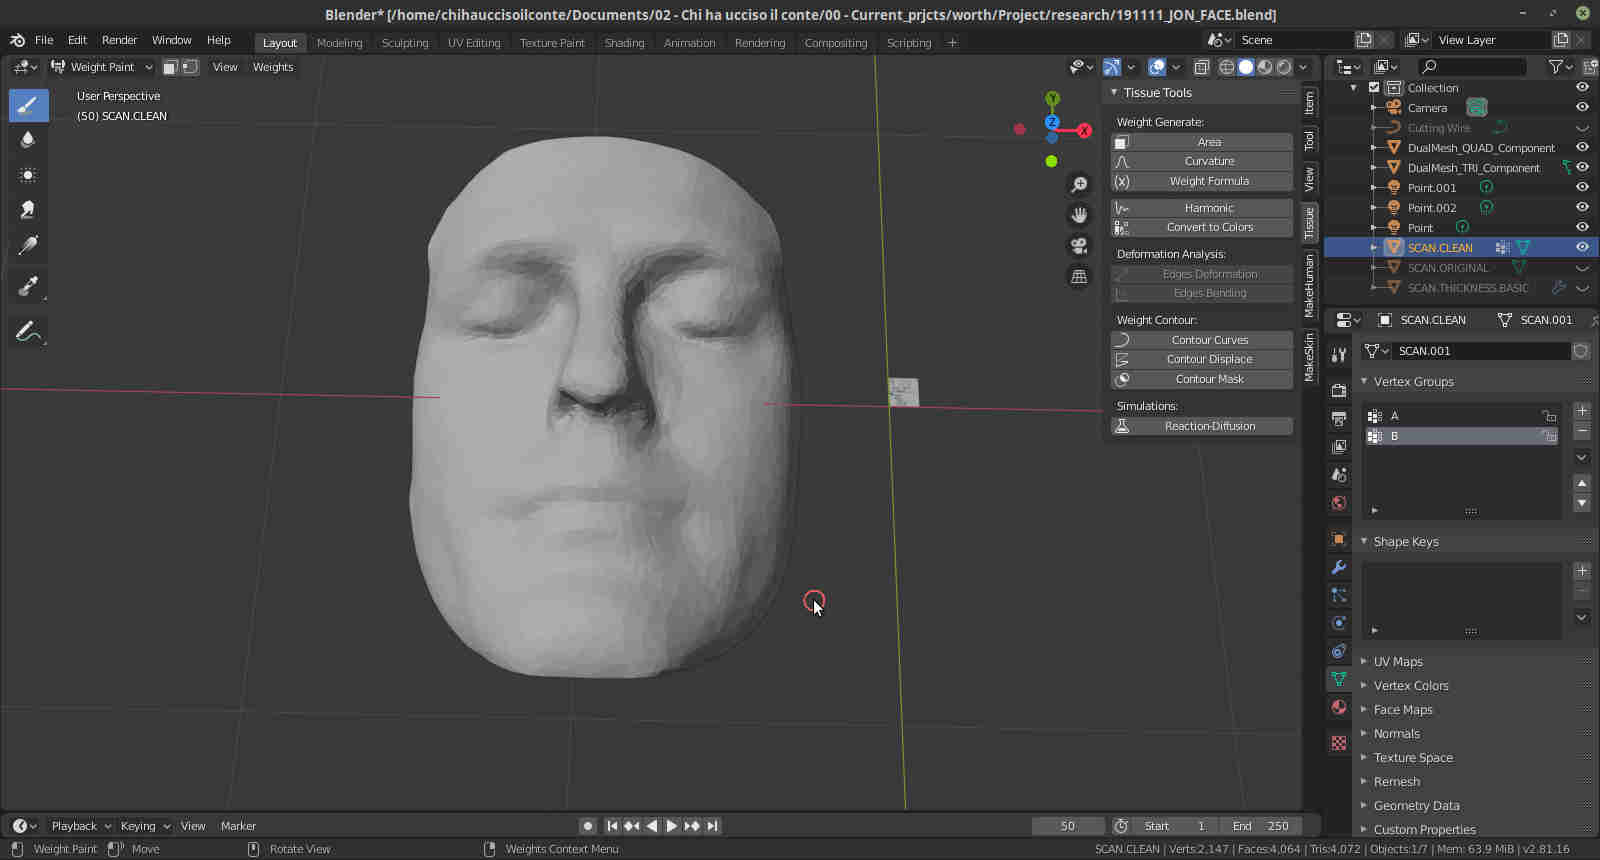Open the World properties tab
Screen dimensions: 1600x860
point(1339,503)
